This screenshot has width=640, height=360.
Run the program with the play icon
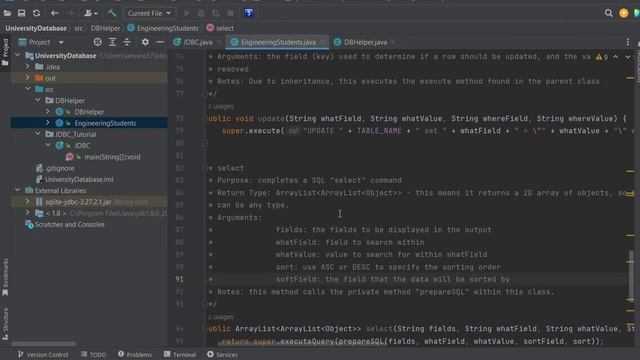(187, 13)
